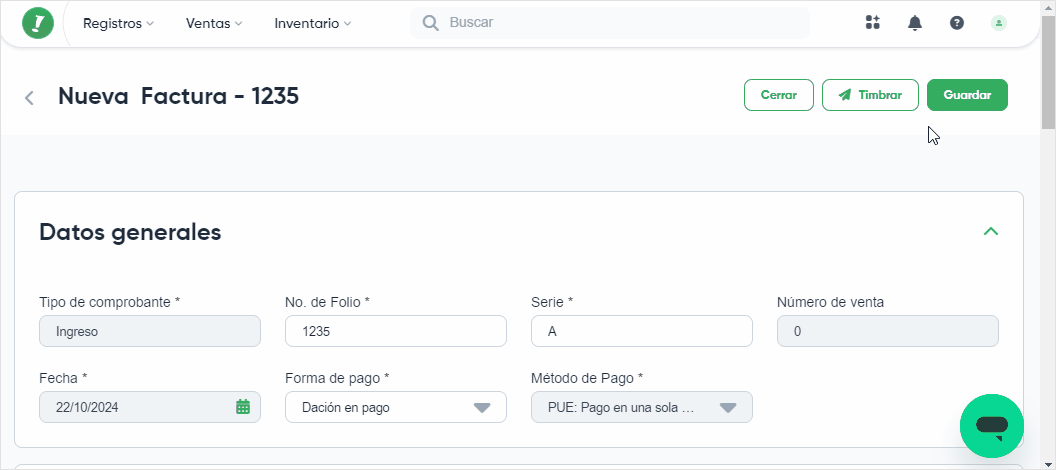Save the invoice with Guardar

[967, 95]
